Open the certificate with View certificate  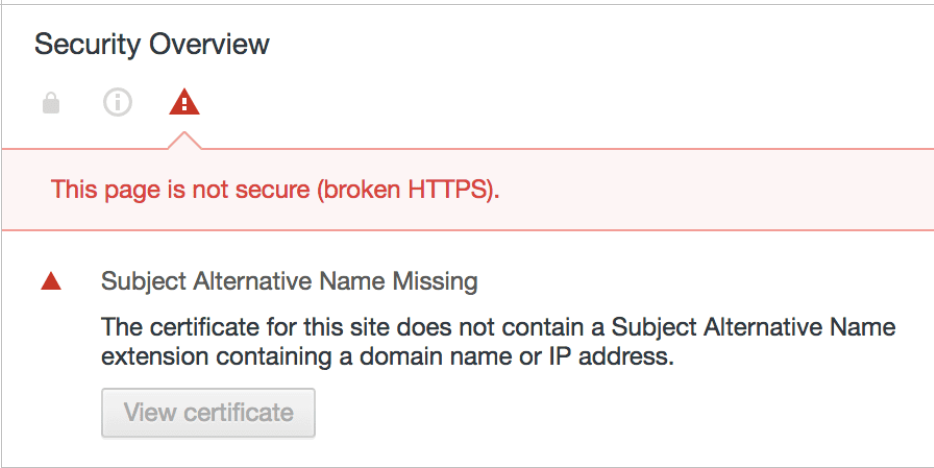208,413
